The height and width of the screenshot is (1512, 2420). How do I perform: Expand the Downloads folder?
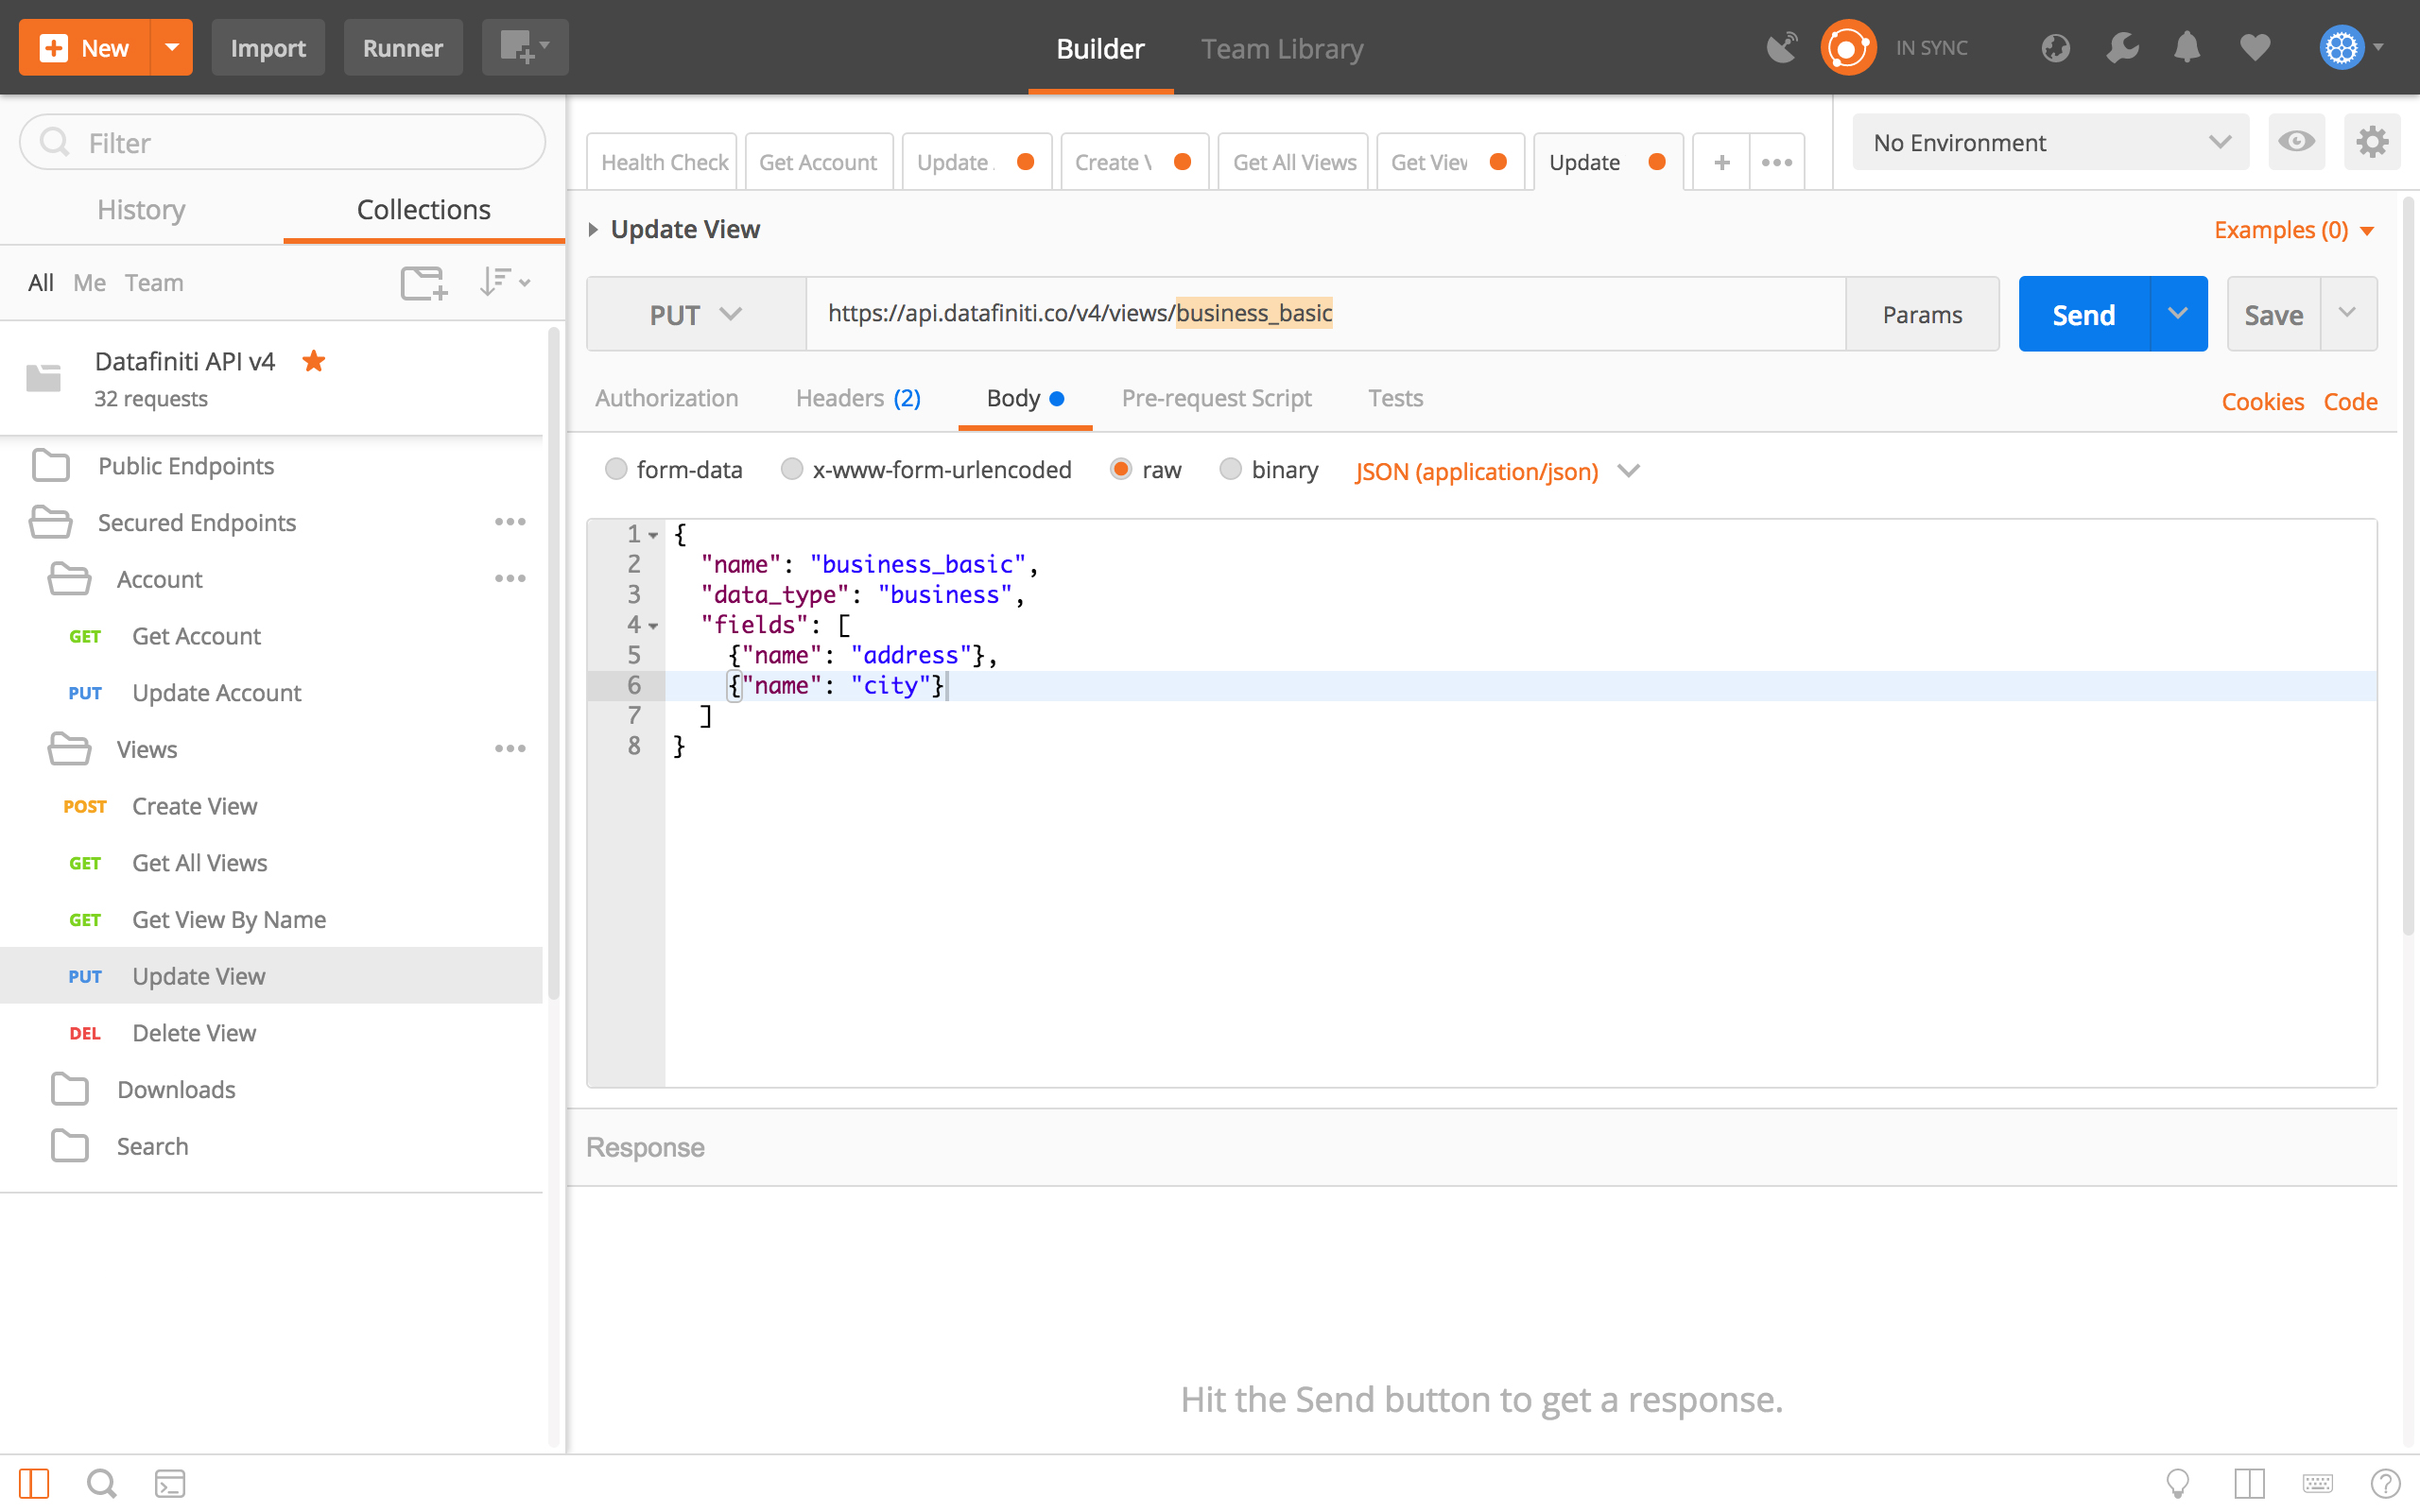click(x=271, y=1089)
